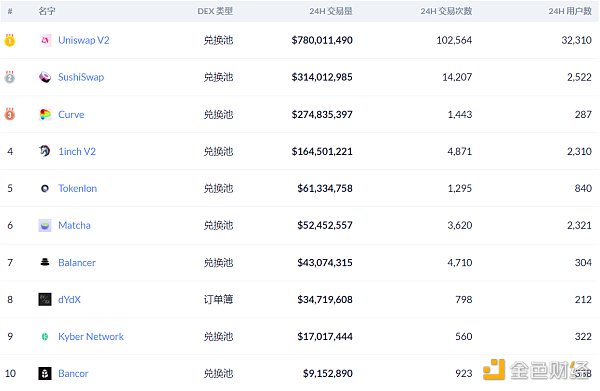The height and width of the screenshot is (391, 600).
Task: Open the SushiSwap name link
Action: (81, 77)
